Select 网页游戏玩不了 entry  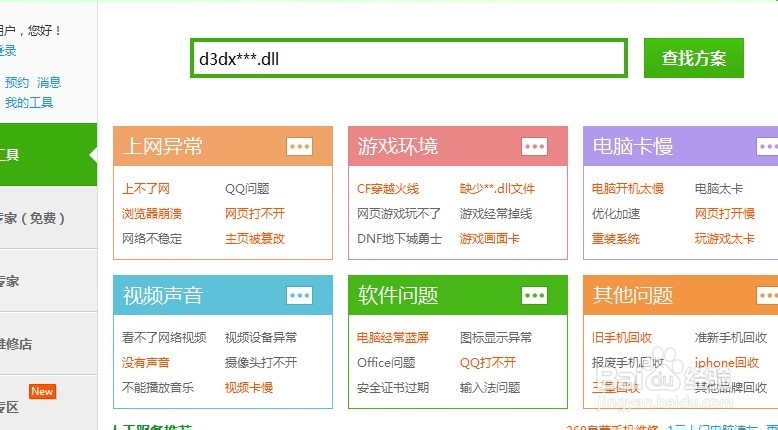[399, 214]
